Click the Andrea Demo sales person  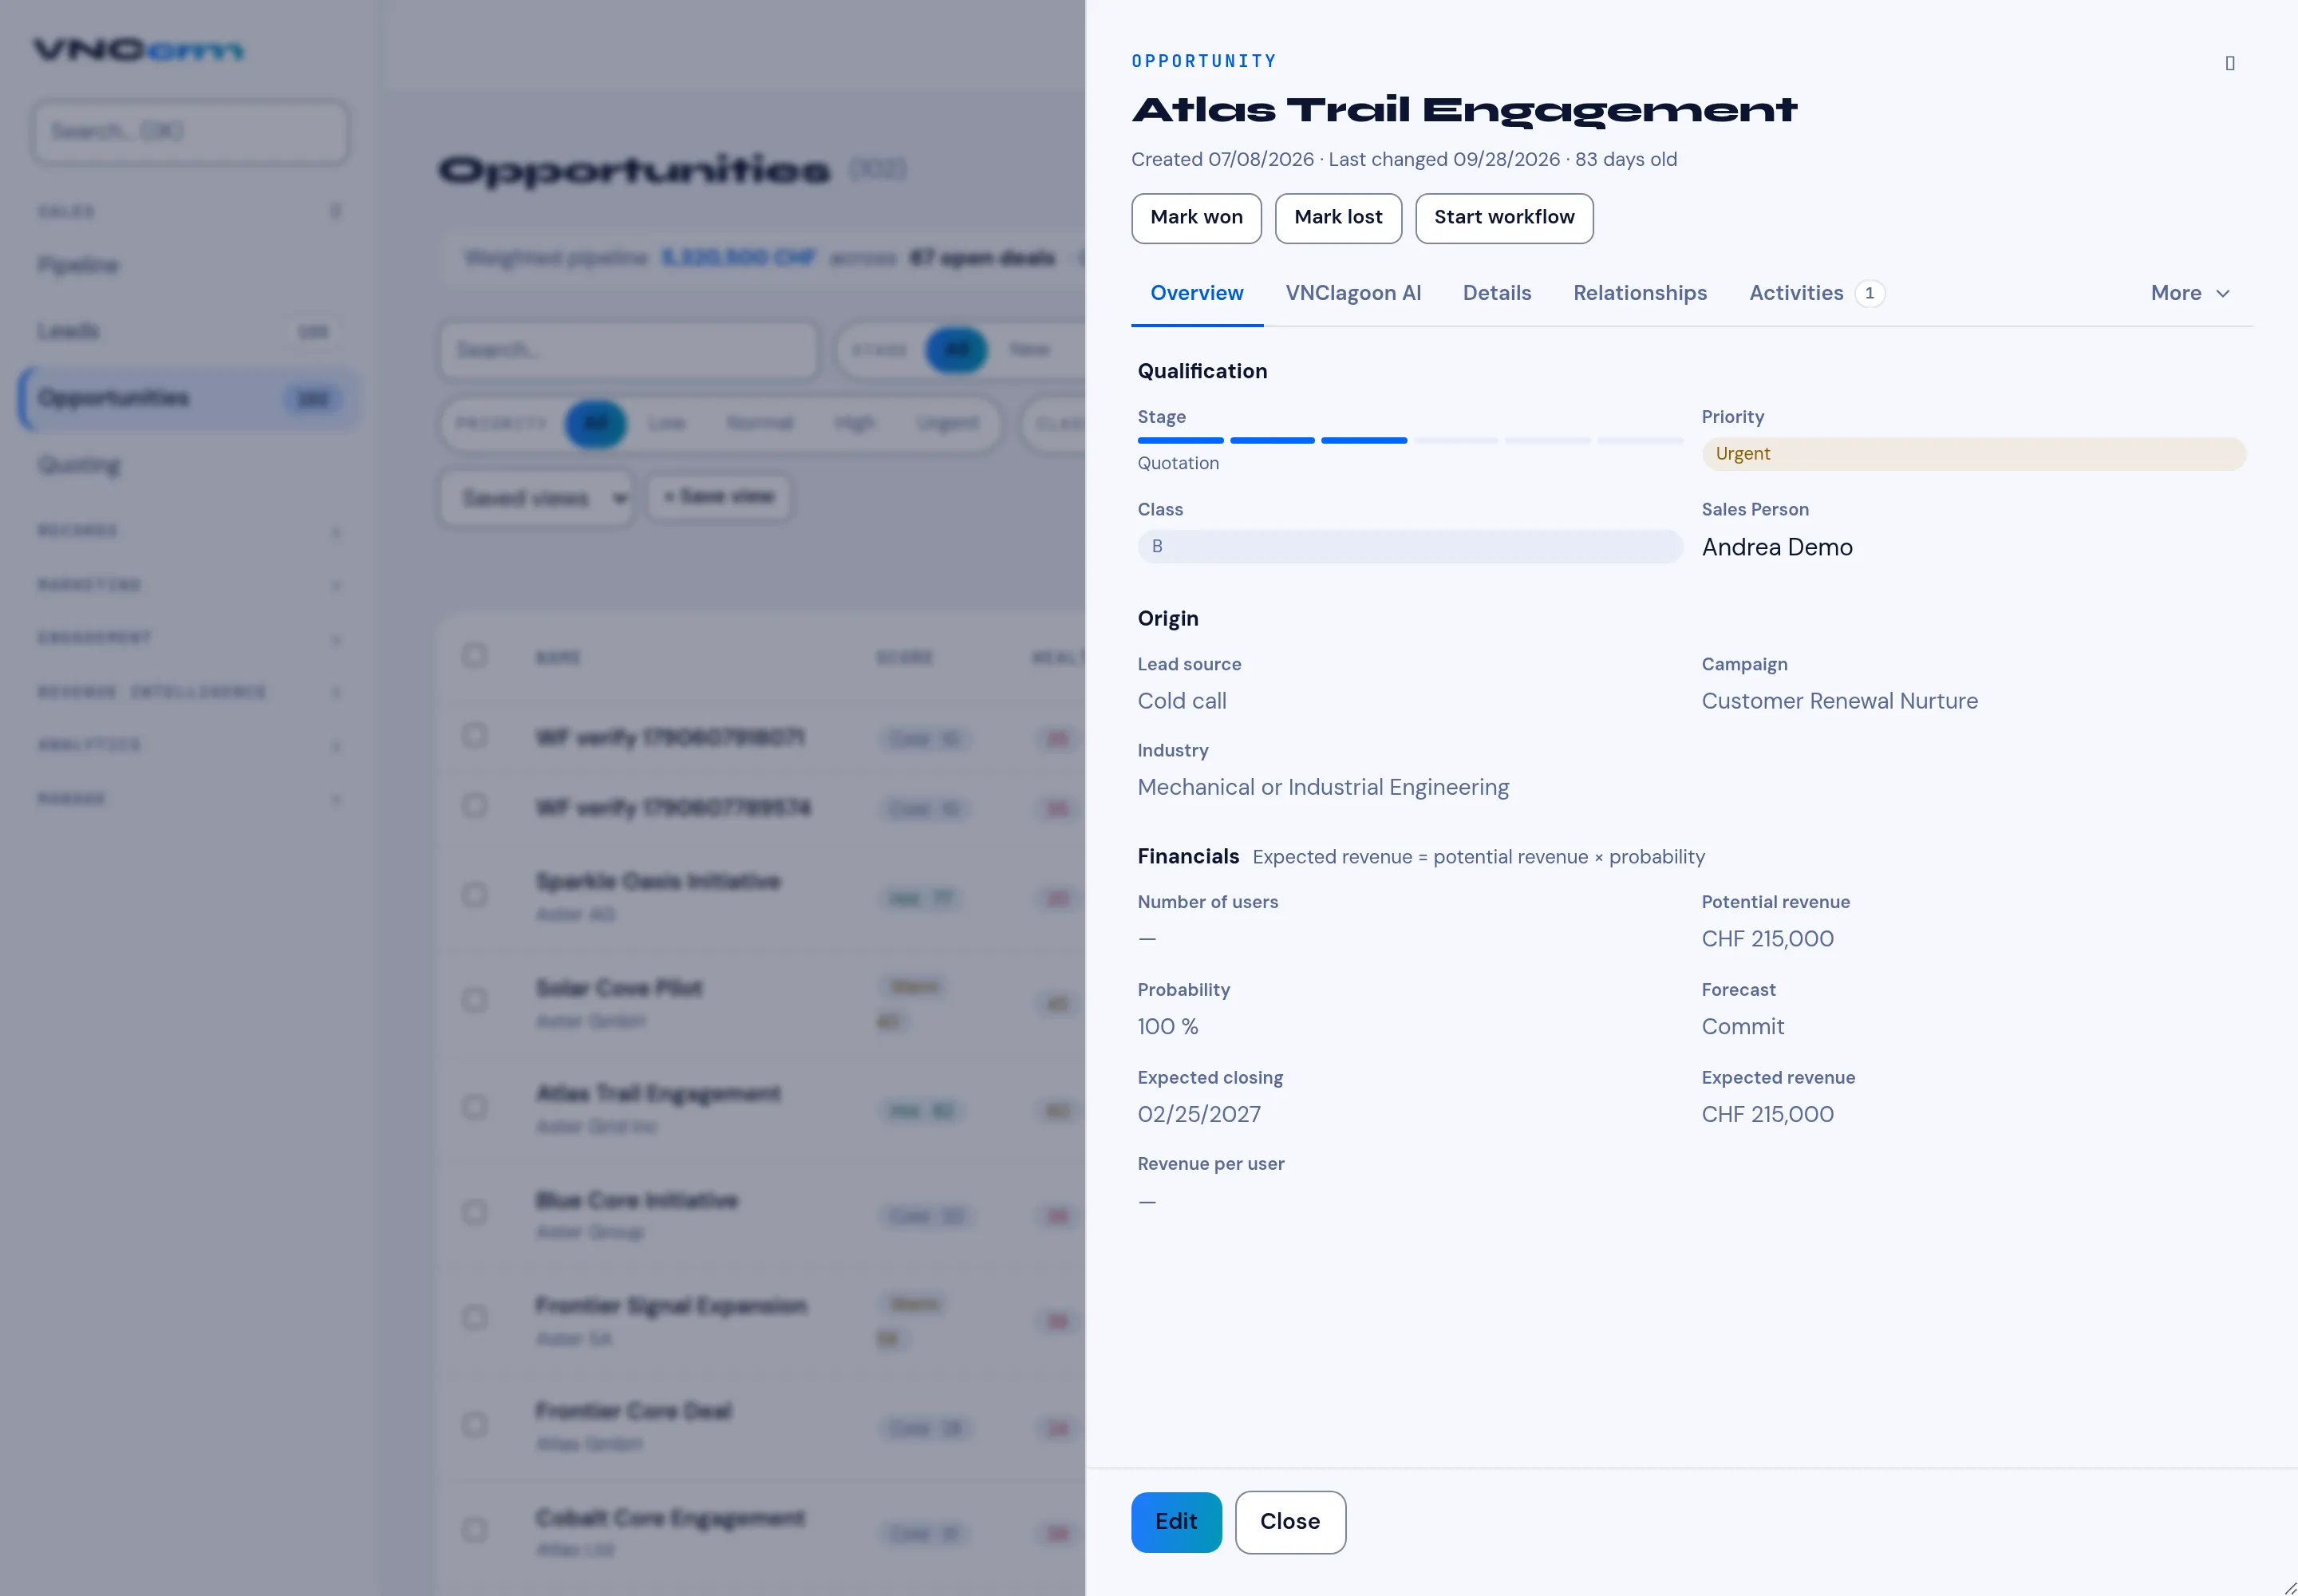click(1777, 547)
